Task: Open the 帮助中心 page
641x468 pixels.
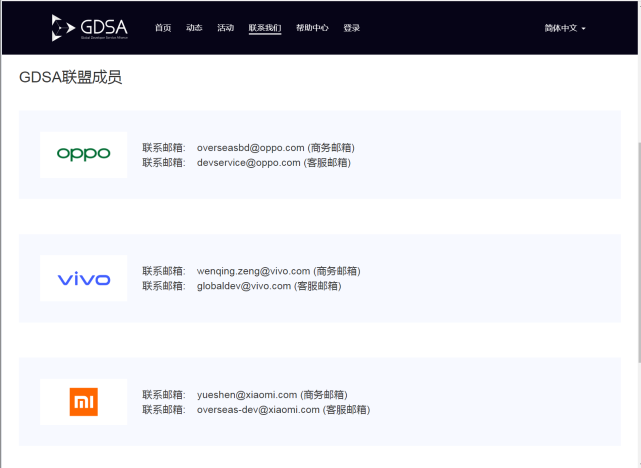Action: (312, 28)
